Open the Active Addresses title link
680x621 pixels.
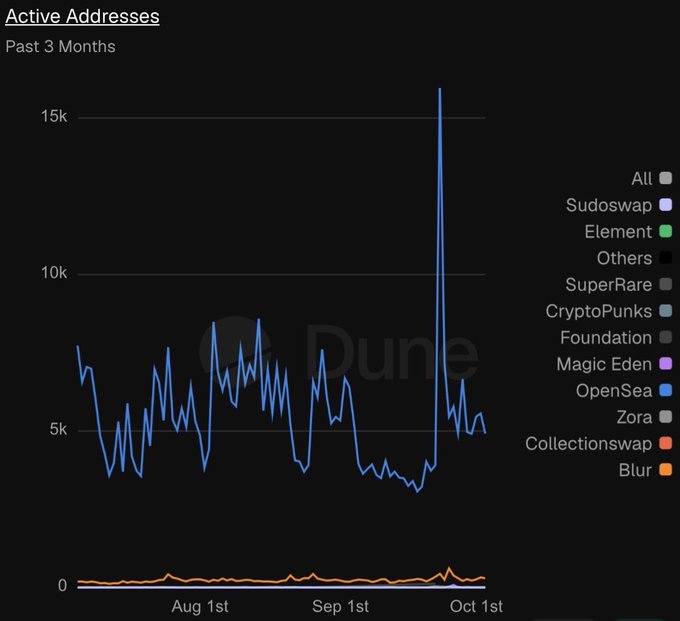[x=82, y=16]
